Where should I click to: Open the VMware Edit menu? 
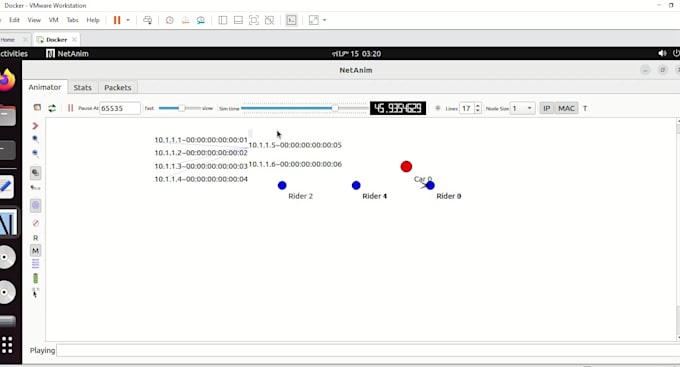click(x=14, y=20)
